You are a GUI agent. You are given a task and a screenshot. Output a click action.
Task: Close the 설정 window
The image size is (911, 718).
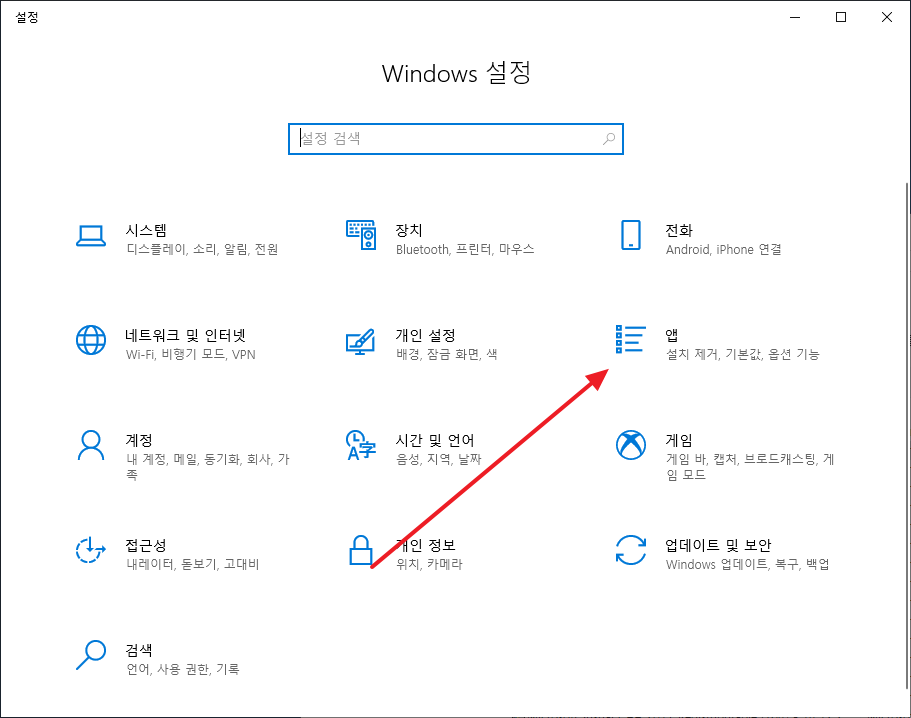point(887,17)
